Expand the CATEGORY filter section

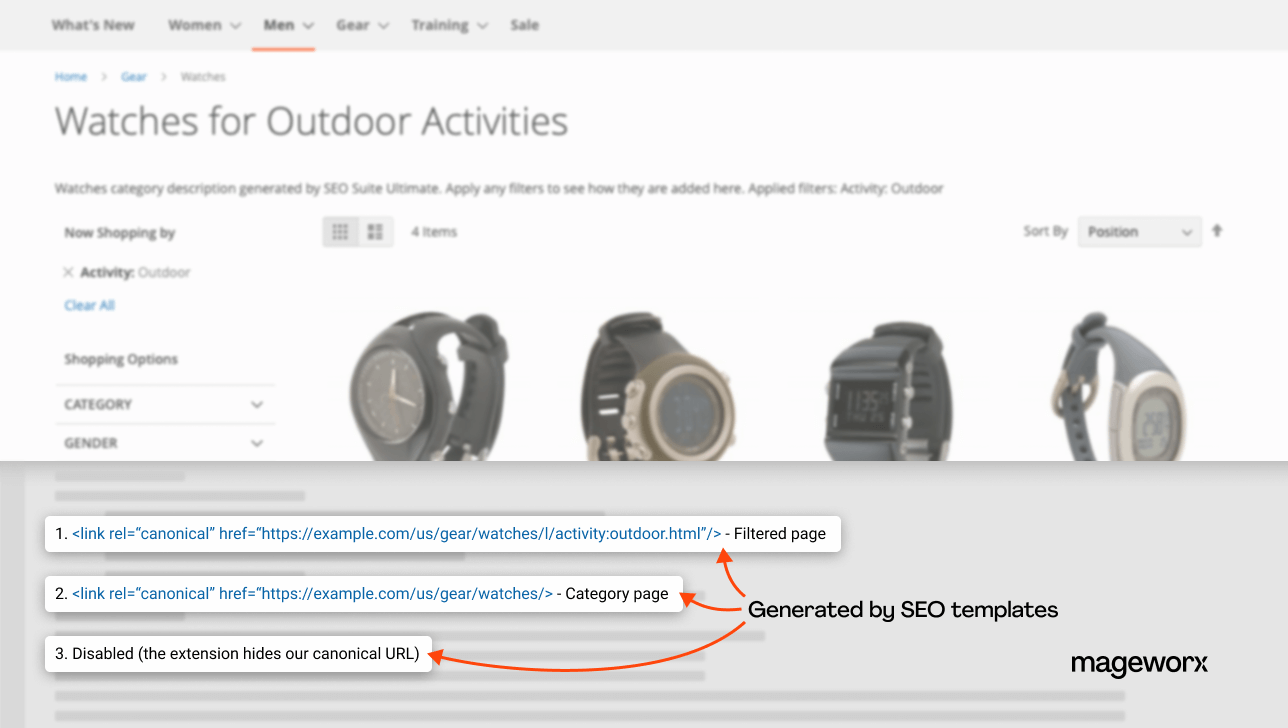pos(165,404)
